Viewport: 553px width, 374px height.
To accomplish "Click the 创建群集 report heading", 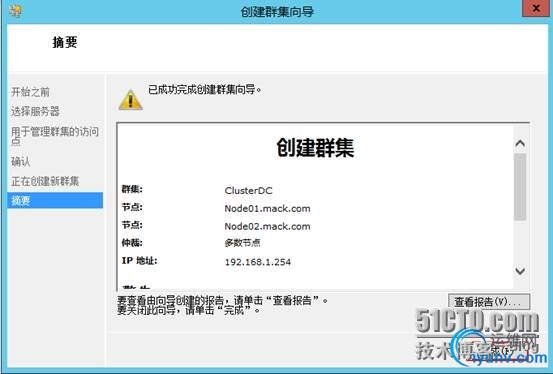I will (x=315, y=147).
